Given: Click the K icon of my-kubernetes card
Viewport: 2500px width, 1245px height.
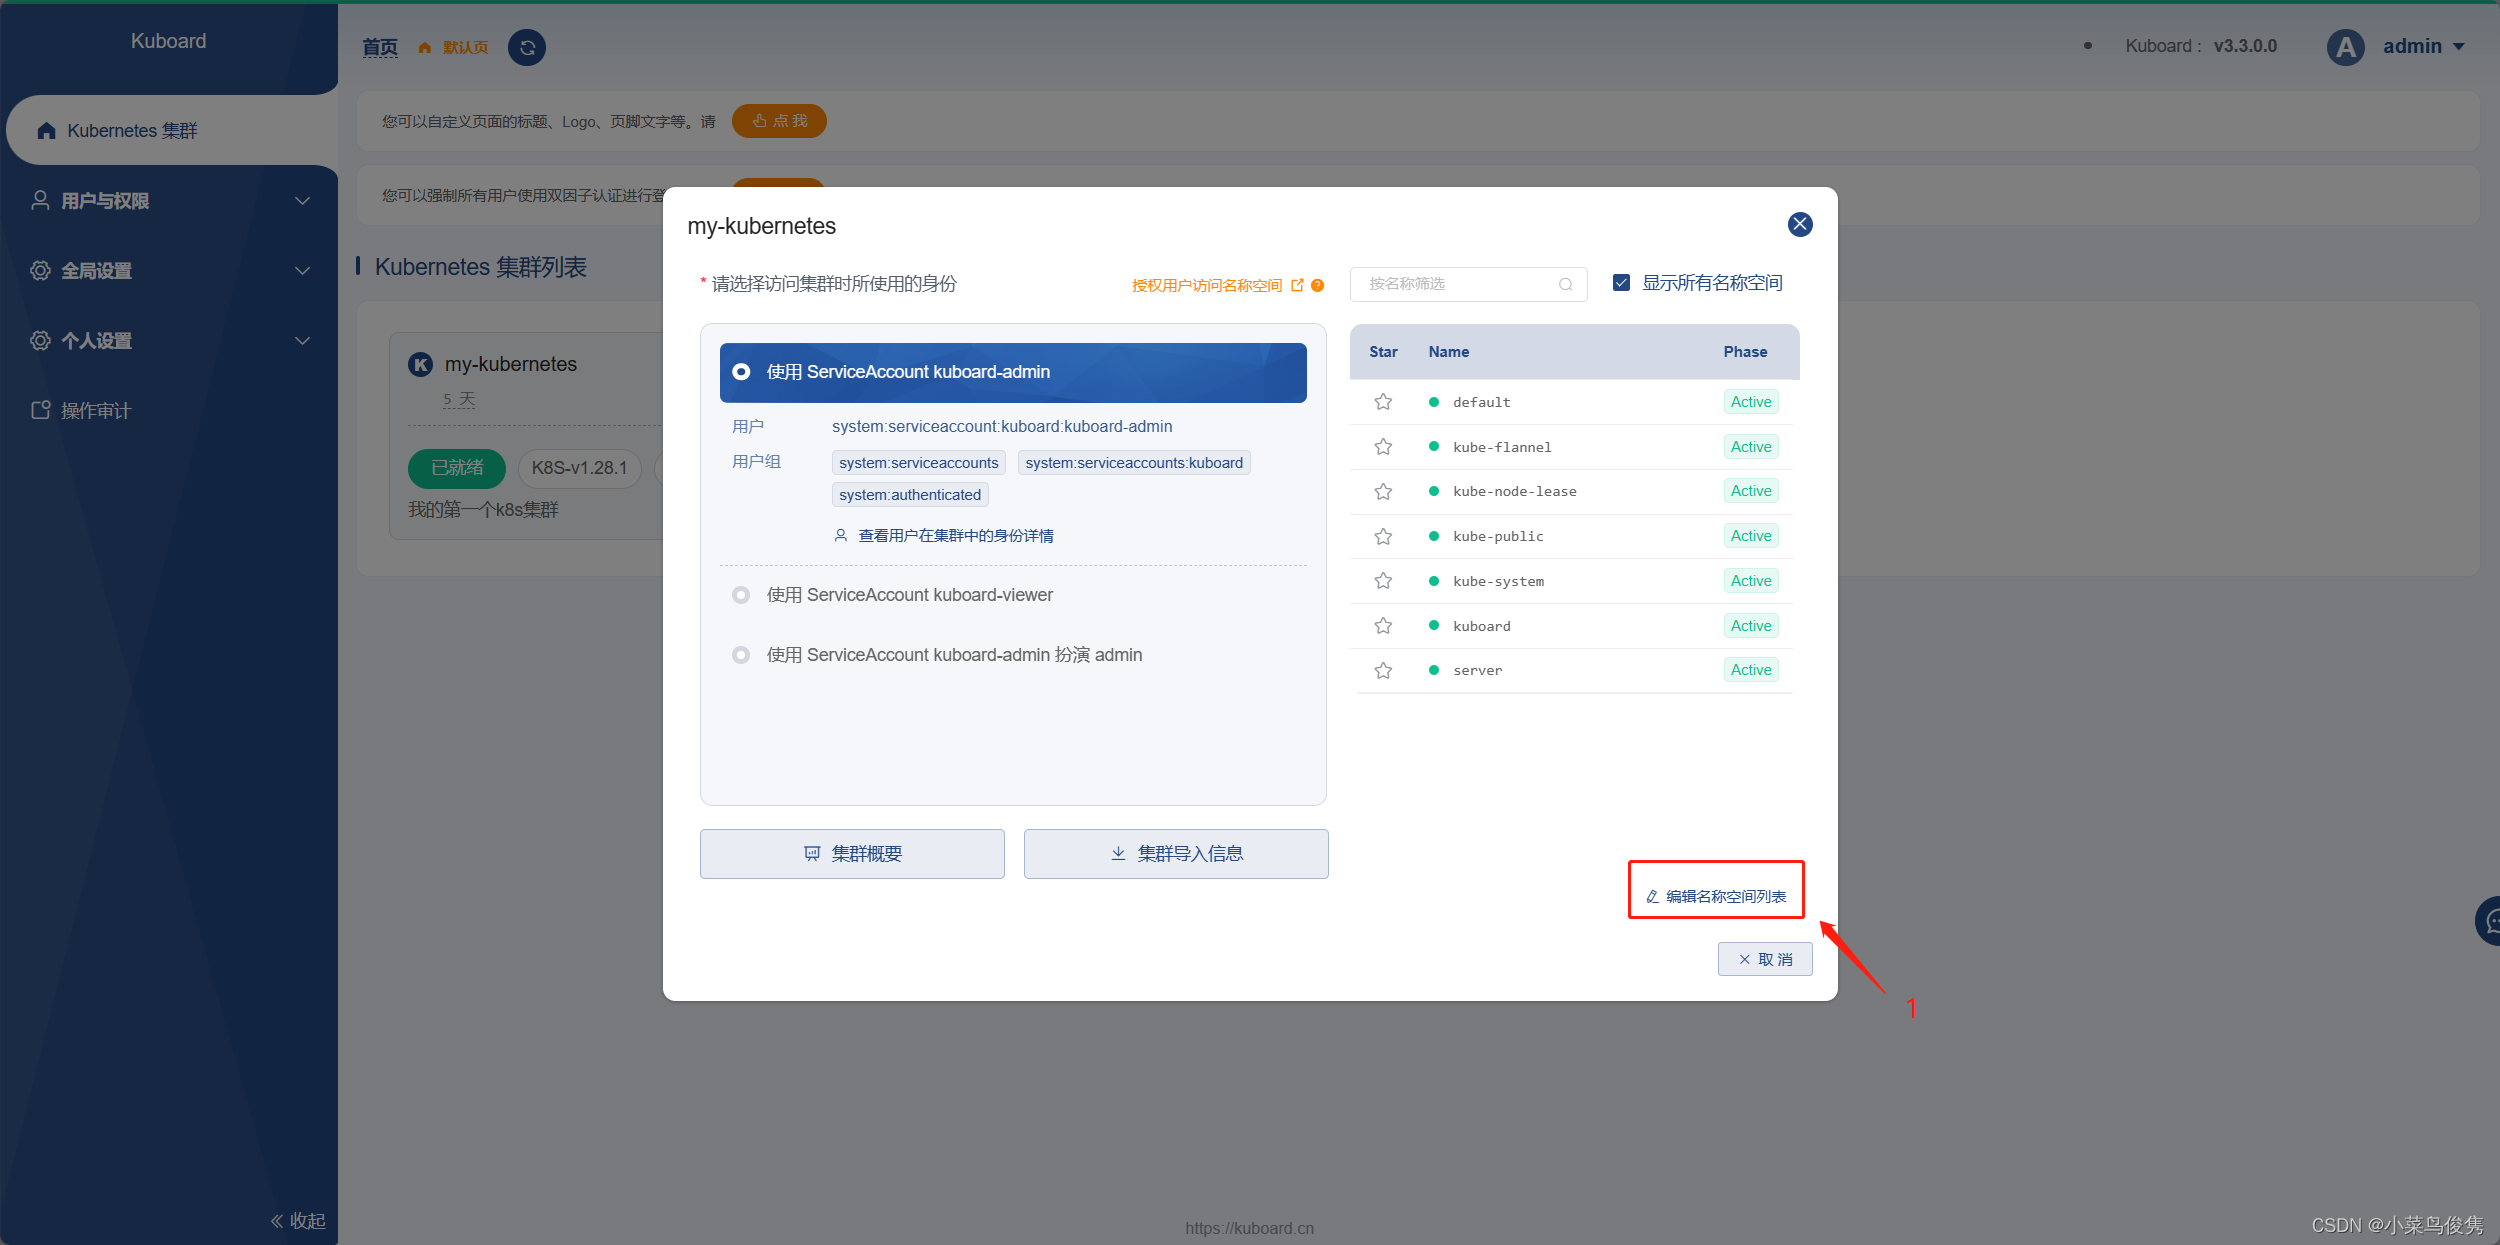Looking at the screenshot, I should click(x=421, y=364).
